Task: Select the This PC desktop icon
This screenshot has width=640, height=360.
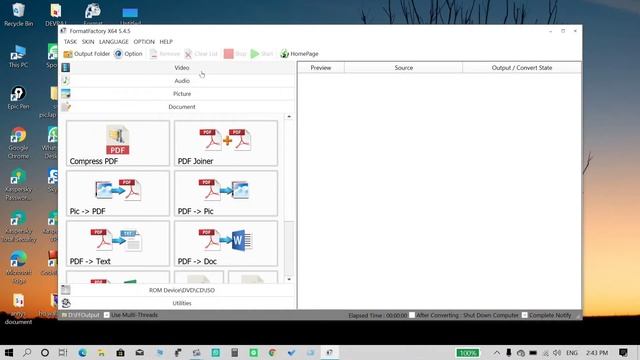Action: (18, 57)
